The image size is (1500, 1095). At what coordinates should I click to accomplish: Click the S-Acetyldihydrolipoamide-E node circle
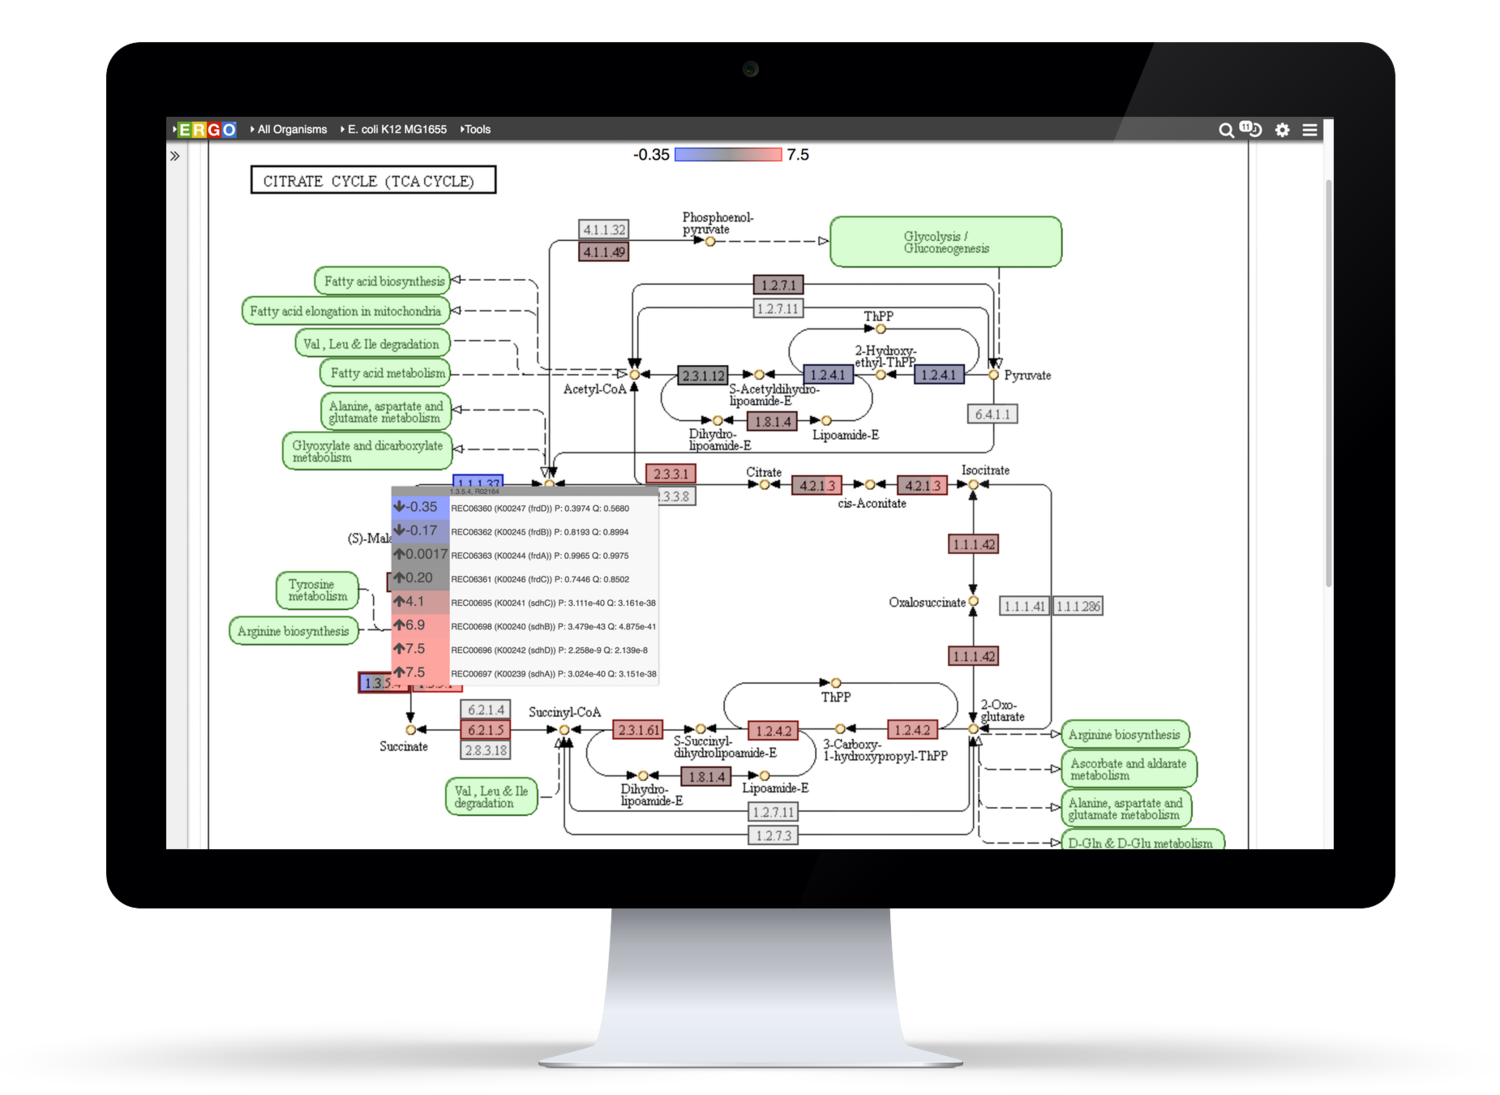(x=759, y=375)
